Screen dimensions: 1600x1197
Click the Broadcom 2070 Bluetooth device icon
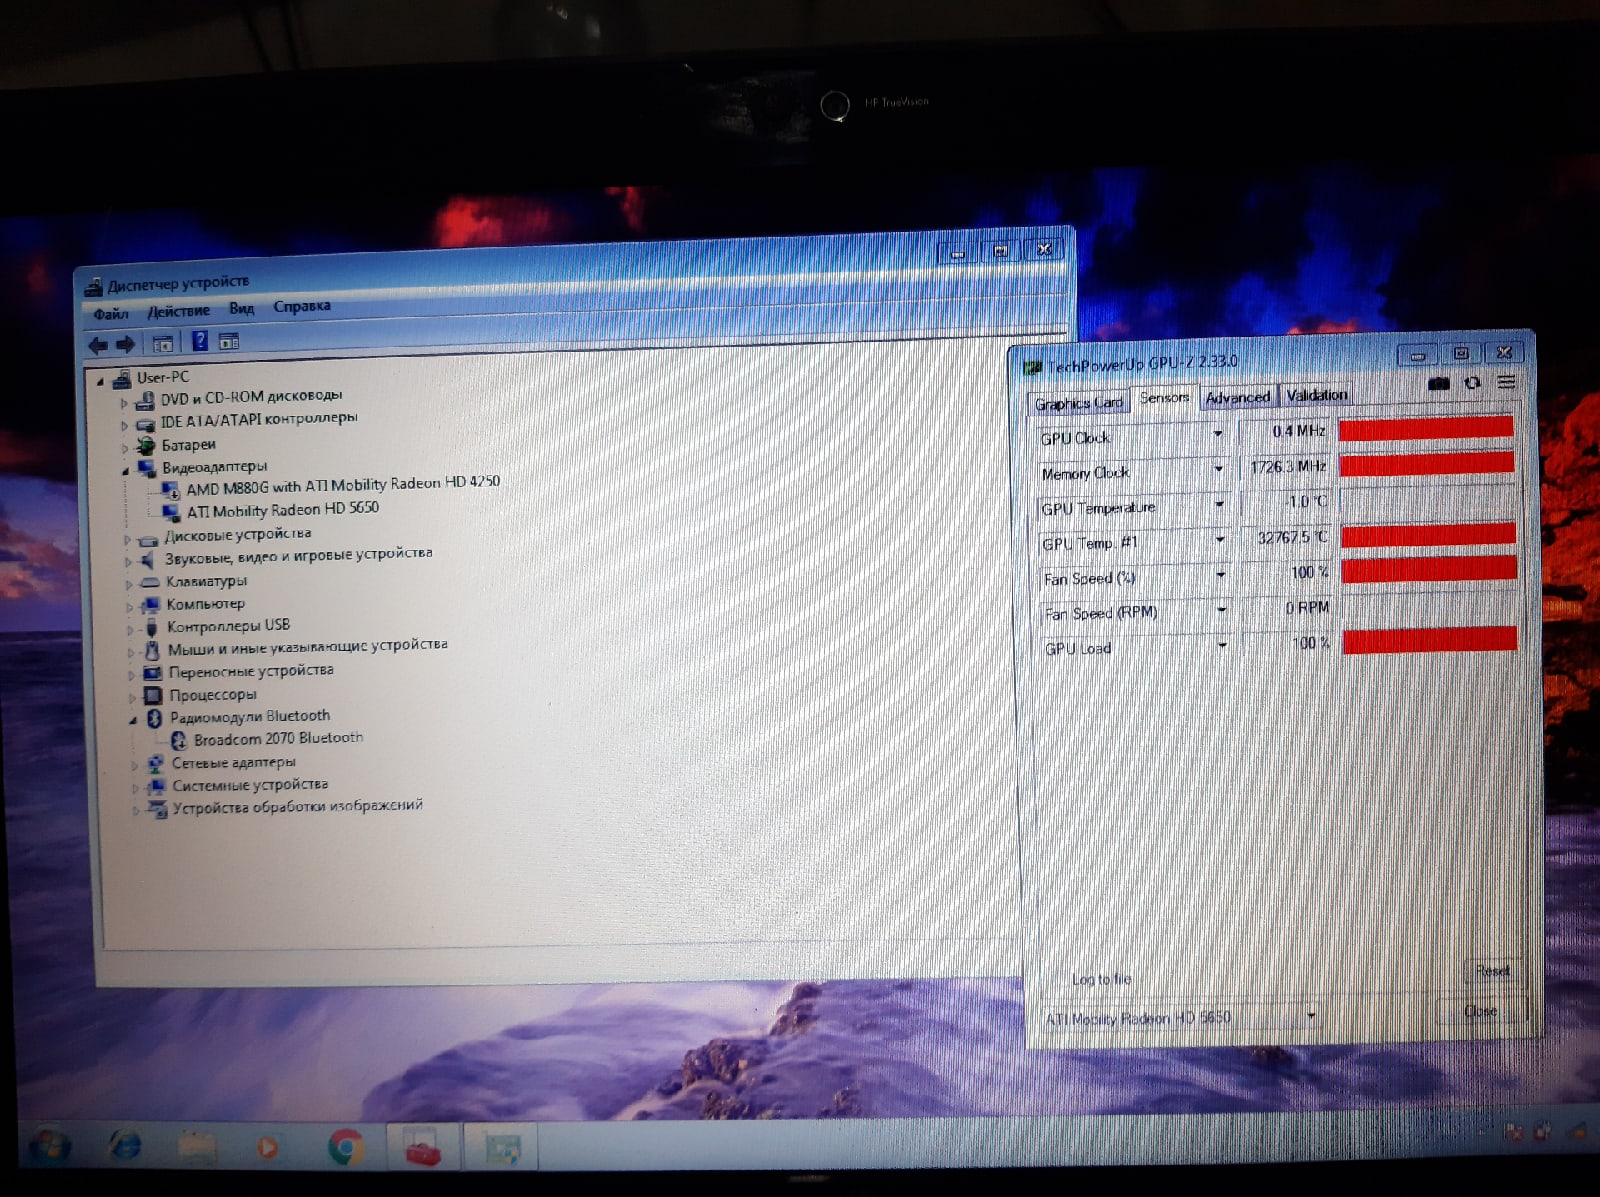click(x=178, y=741)
